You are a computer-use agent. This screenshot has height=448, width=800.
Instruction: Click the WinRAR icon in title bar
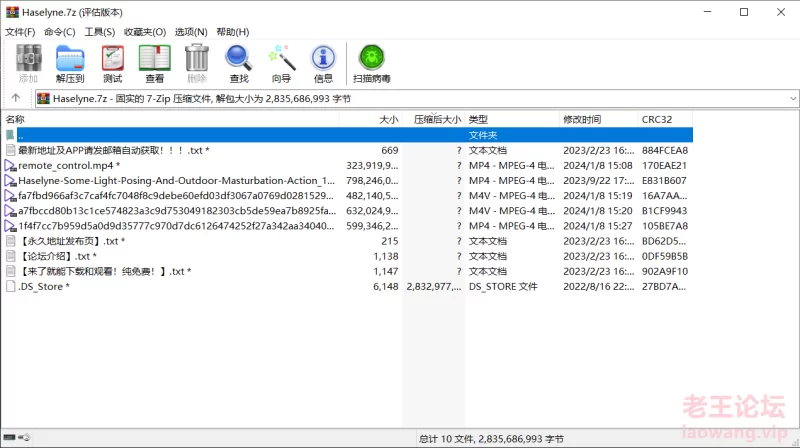click(12, 12)
